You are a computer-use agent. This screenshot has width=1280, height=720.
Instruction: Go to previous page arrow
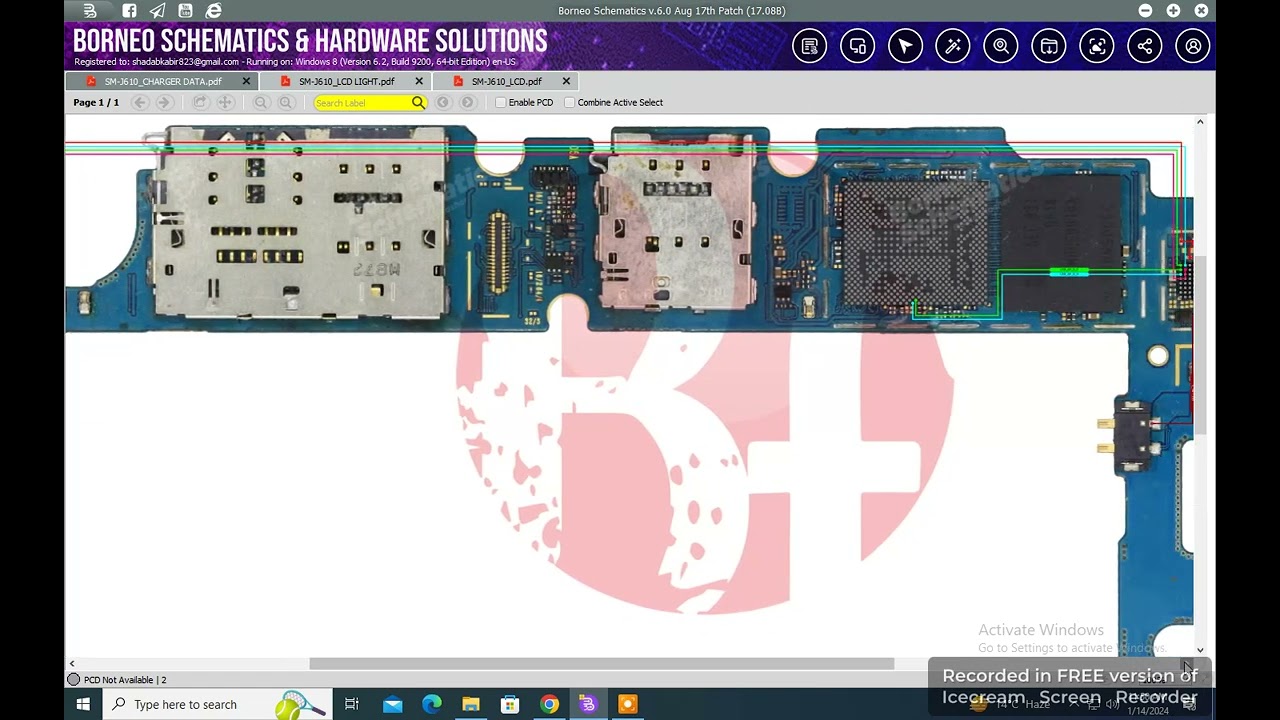click(x=140, y=102)
